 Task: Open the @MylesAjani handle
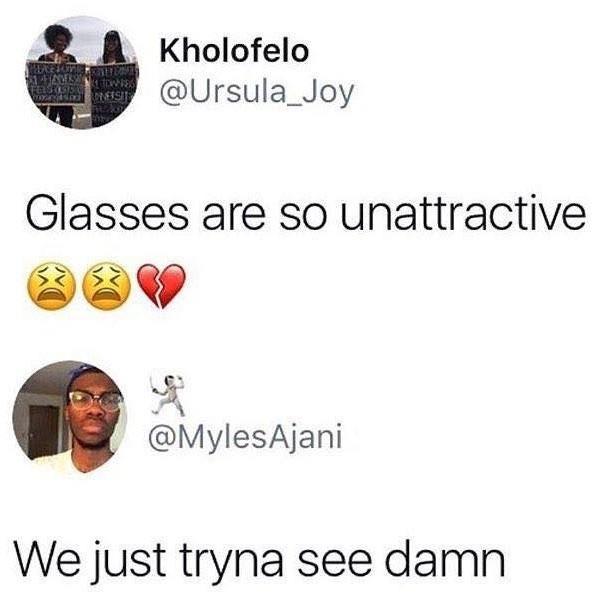[245, 438]
